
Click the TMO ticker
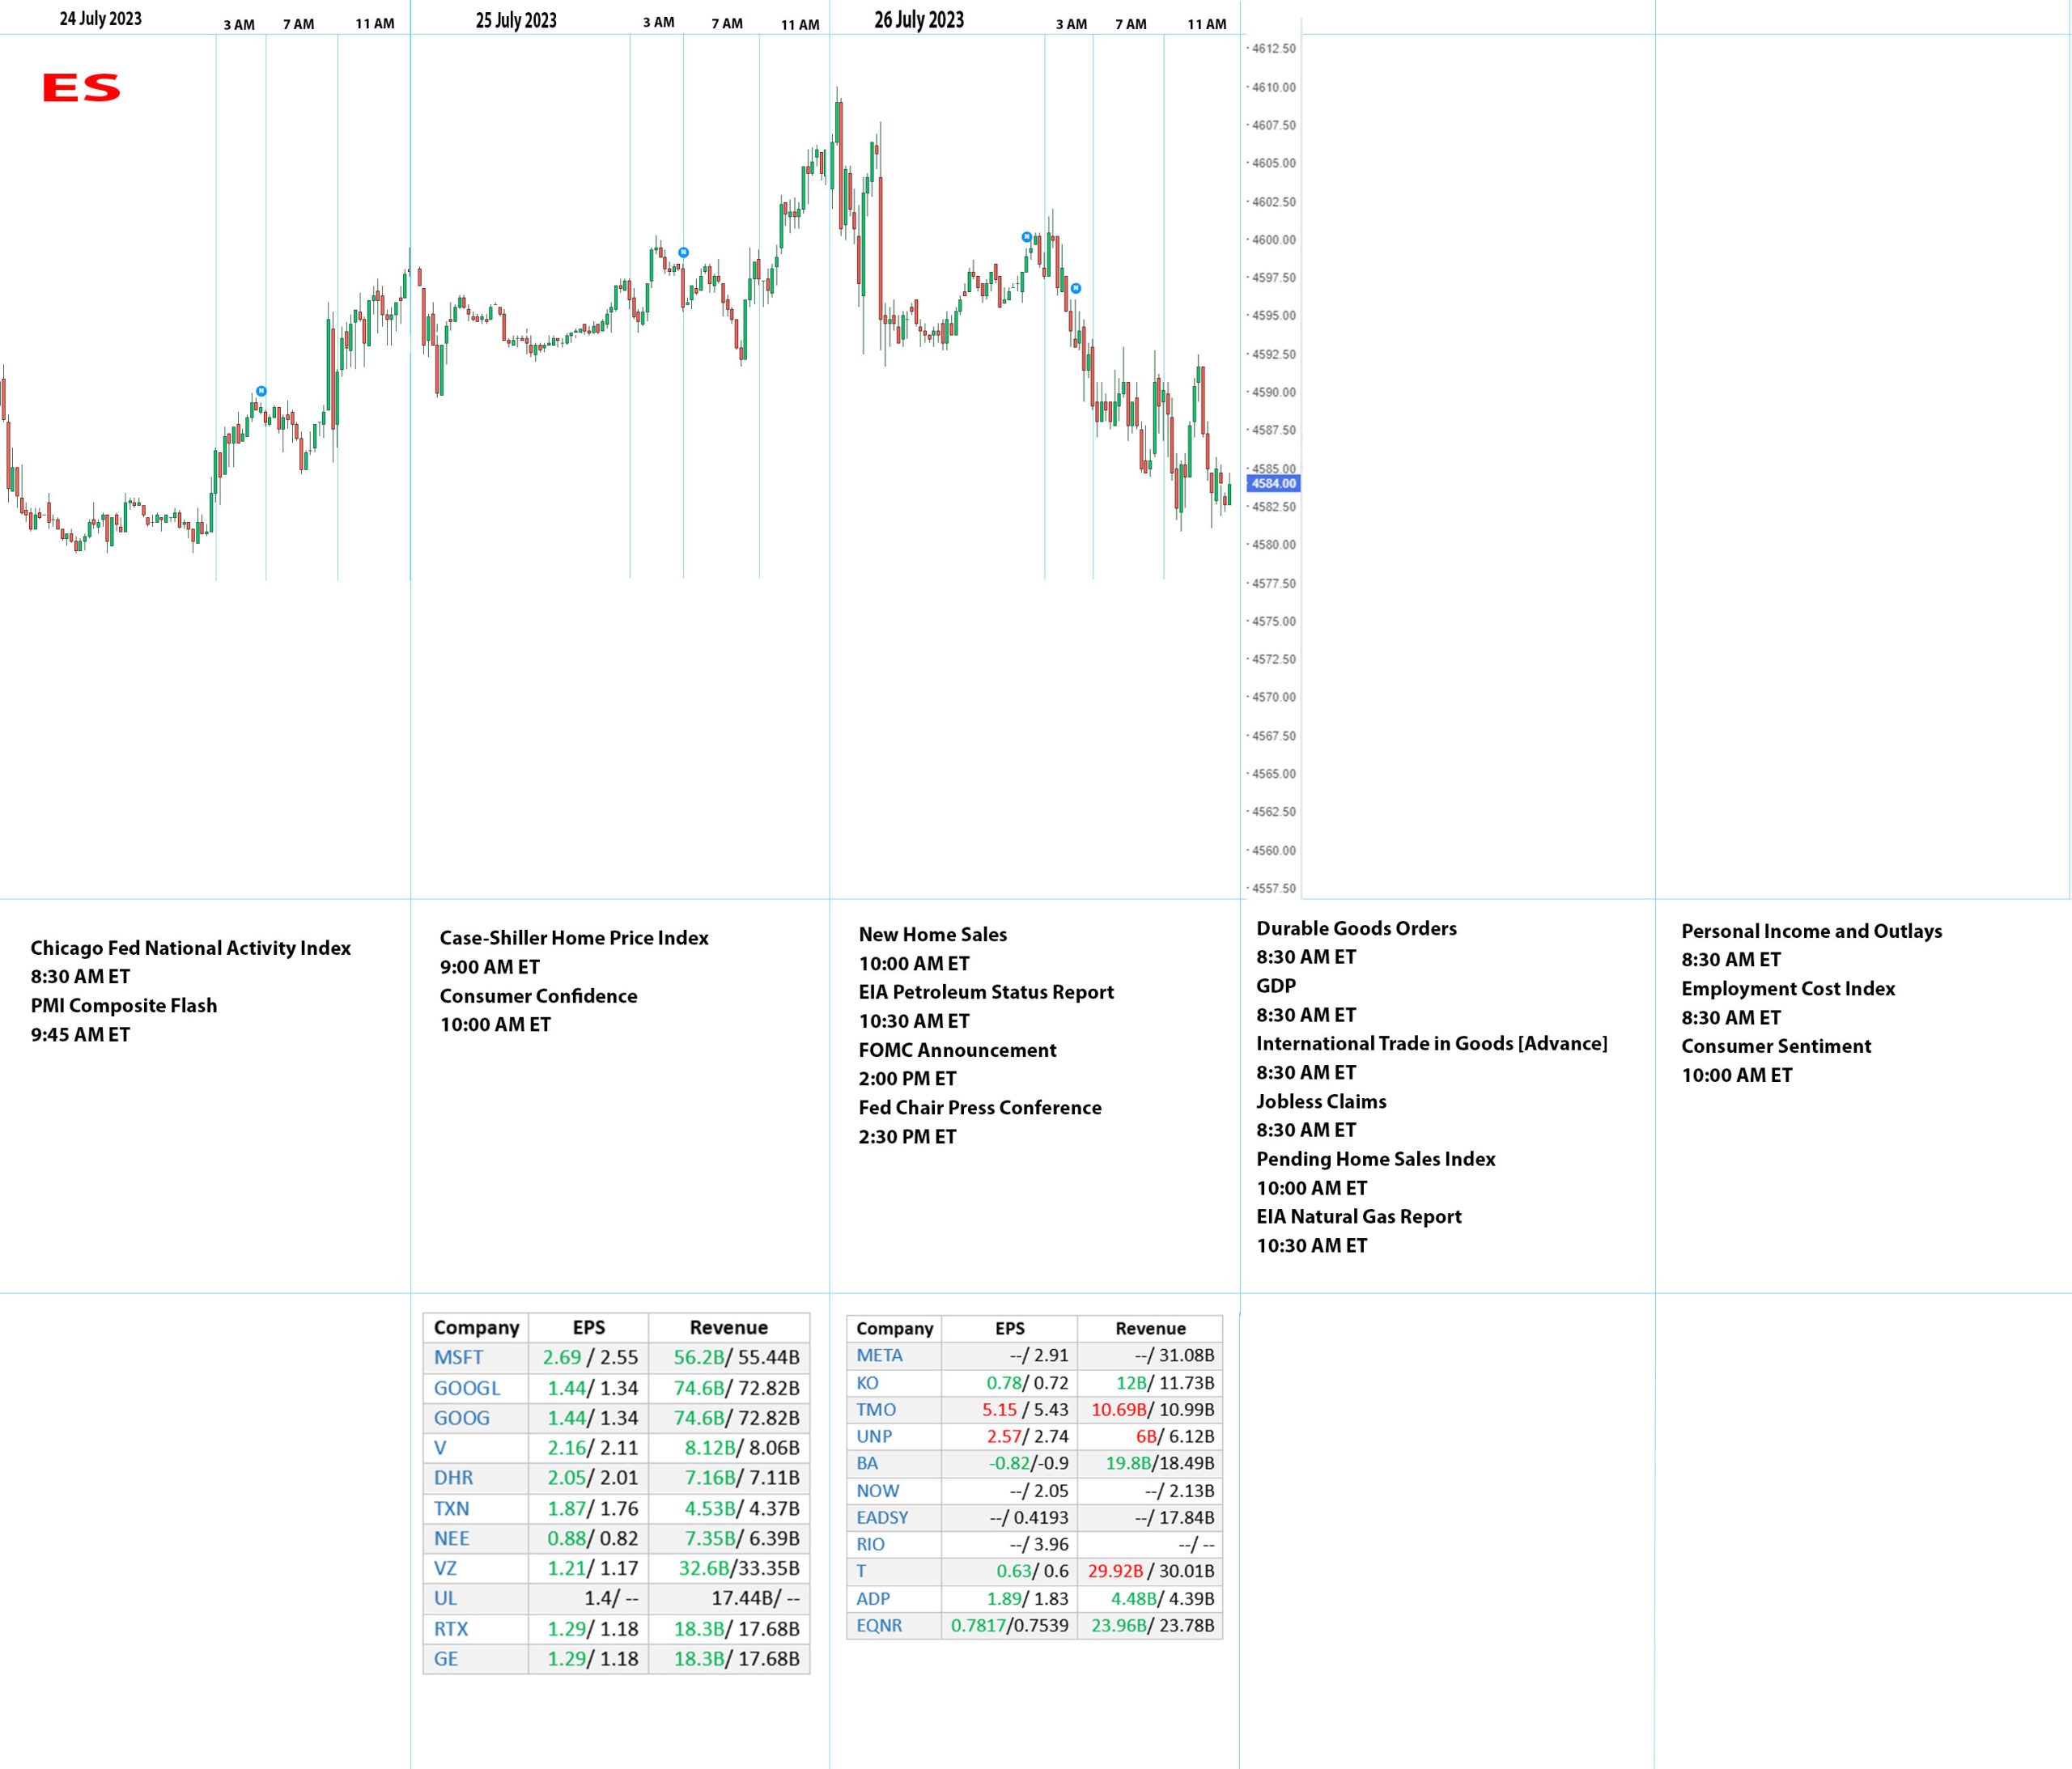(876, 1409)
